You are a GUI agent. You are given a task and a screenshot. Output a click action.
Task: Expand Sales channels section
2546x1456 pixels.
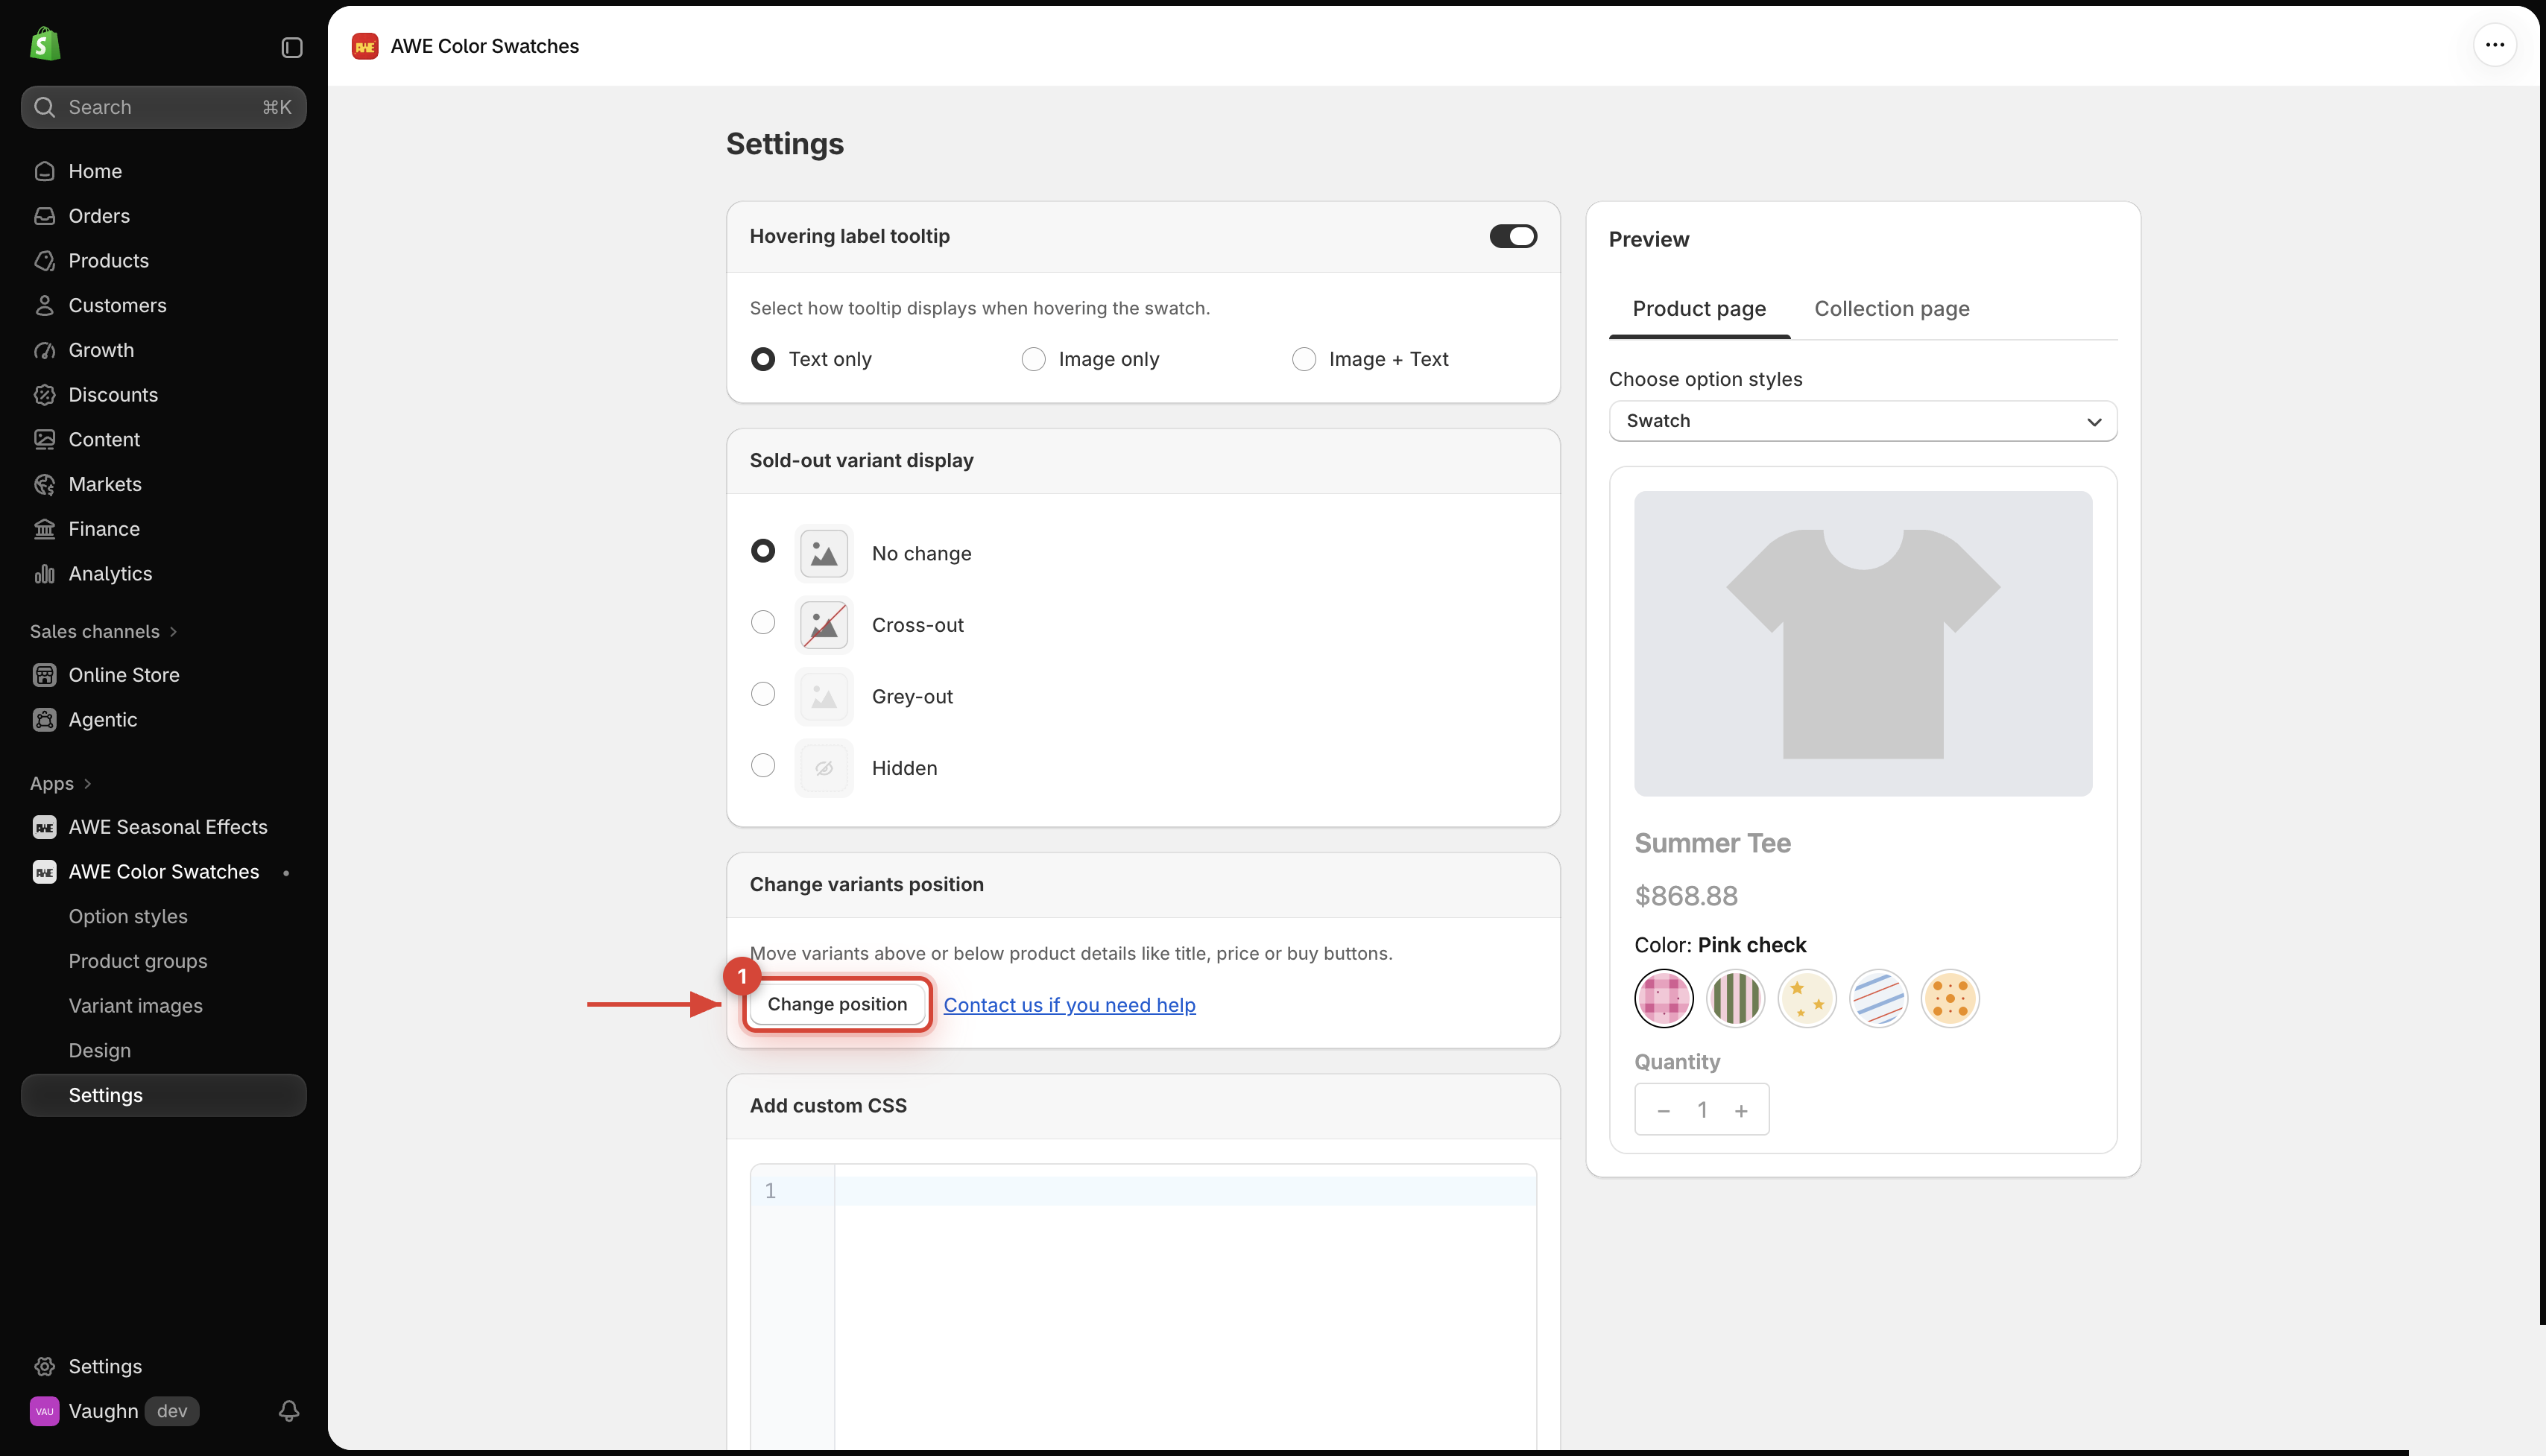(103, 631)
